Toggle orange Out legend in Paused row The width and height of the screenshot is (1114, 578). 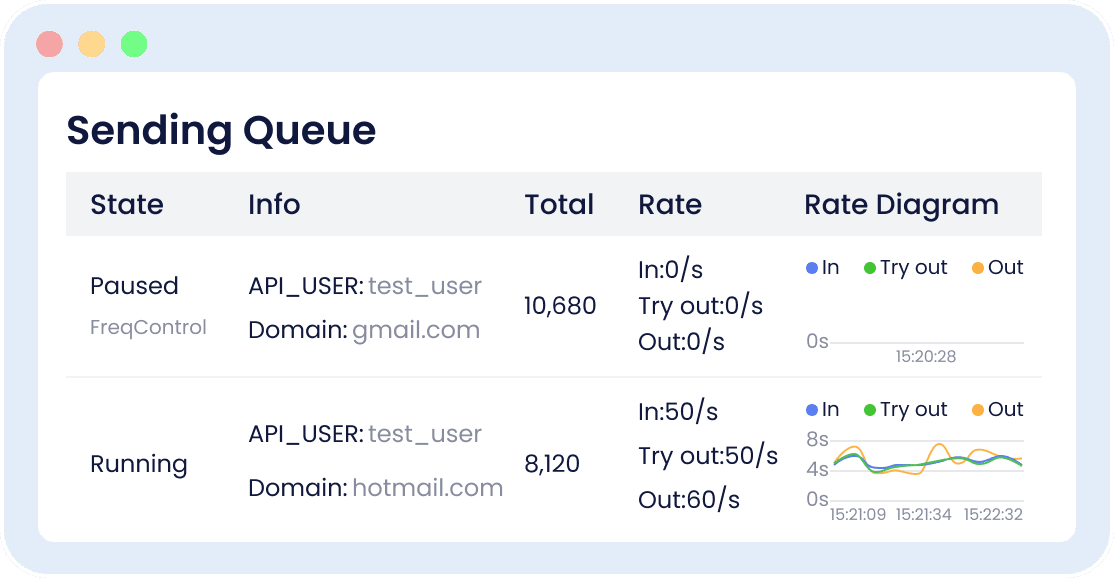coord(997,268)
